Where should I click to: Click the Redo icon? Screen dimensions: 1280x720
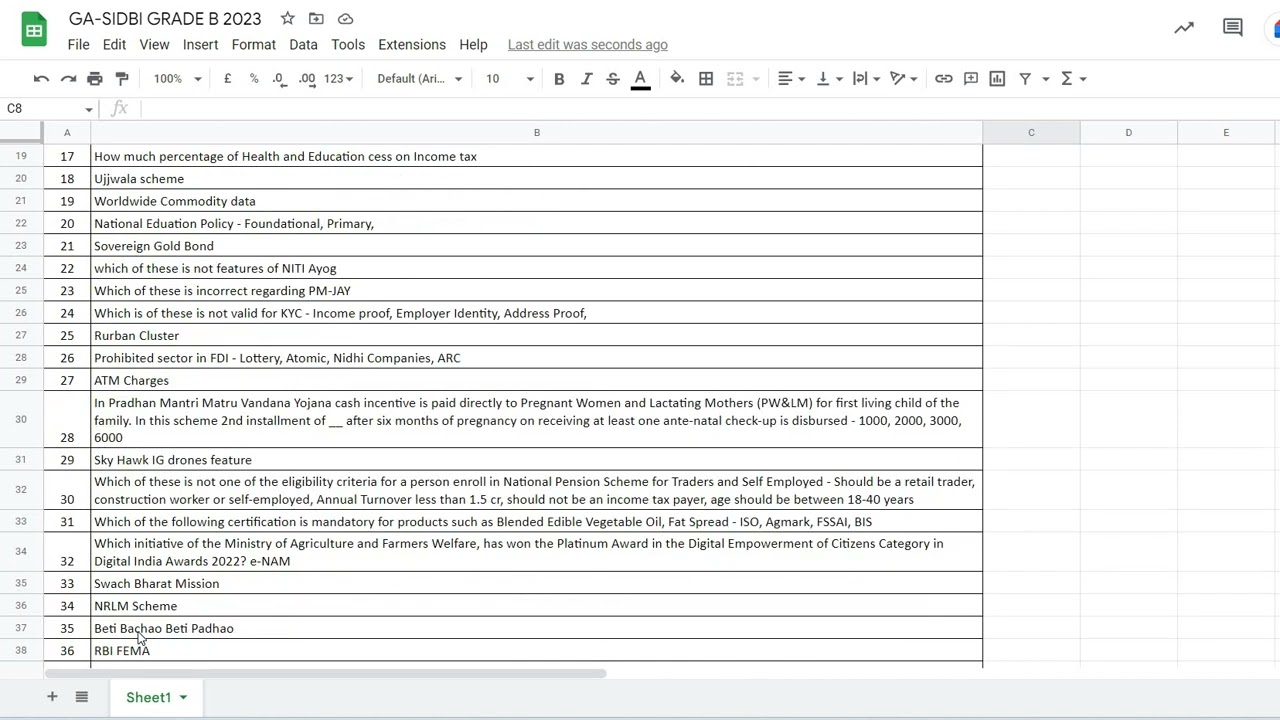coord(68,78)
